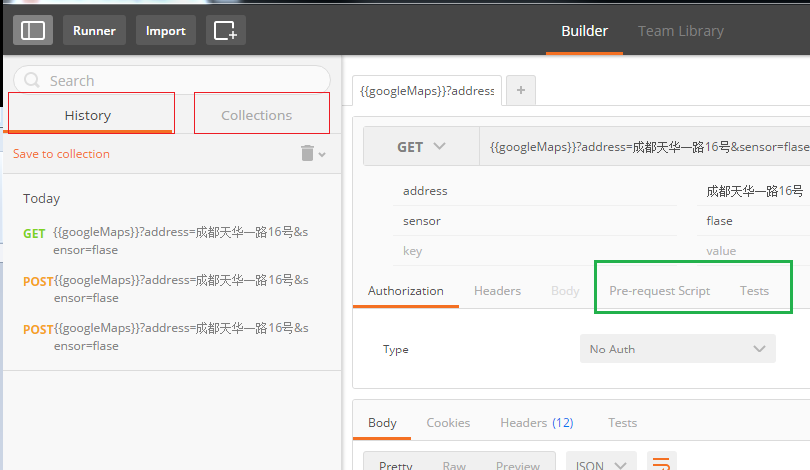Click the search magnifier icon
This screenshot has height=470, width=810.
(x=32, y=80)
